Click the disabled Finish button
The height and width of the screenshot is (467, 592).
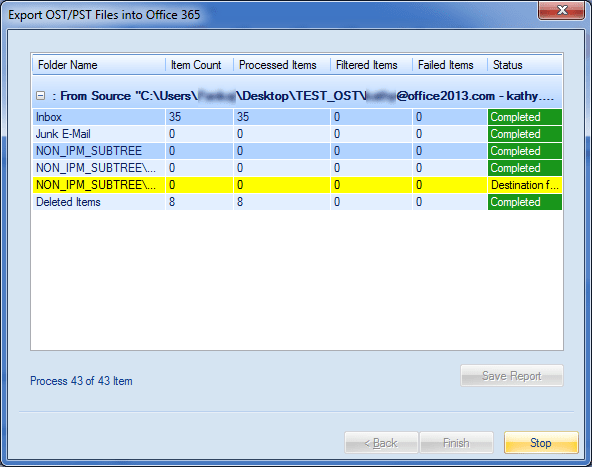point(456,442)
